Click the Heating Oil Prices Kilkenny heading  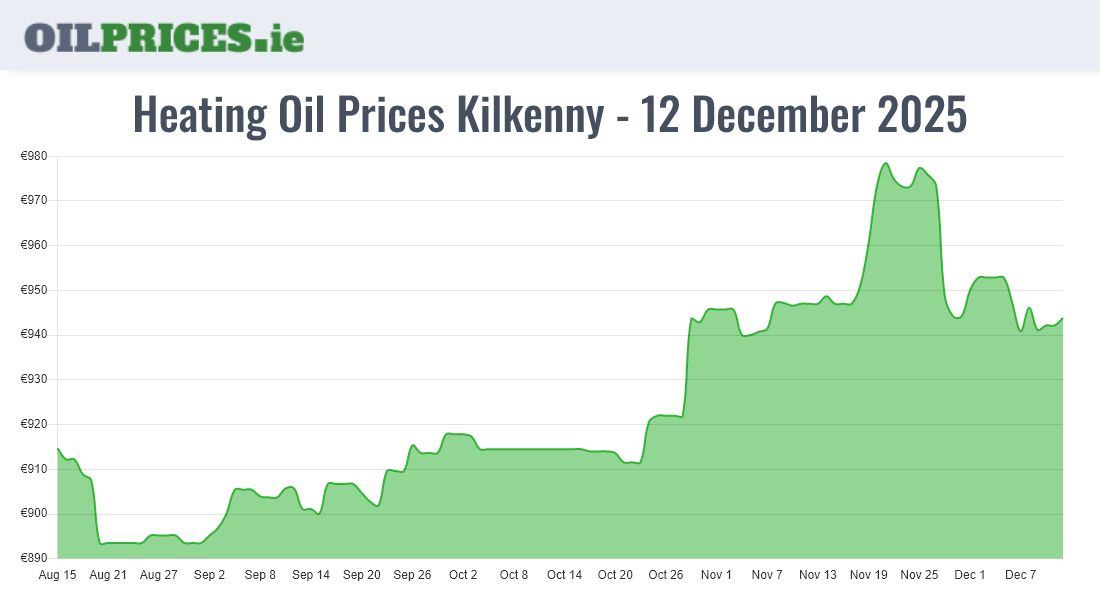[x=550, y=115]
